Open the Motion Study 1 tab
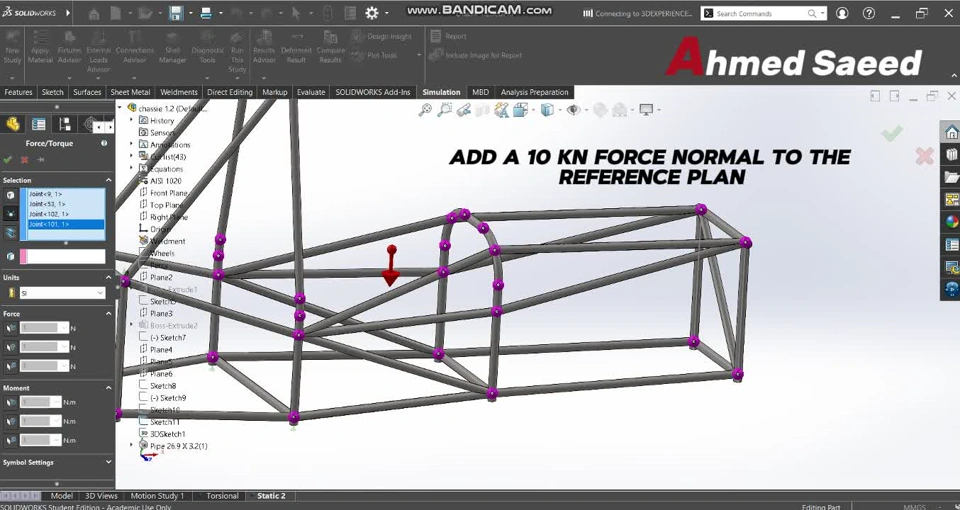The image size is (960, 510). tap(157, 496)
